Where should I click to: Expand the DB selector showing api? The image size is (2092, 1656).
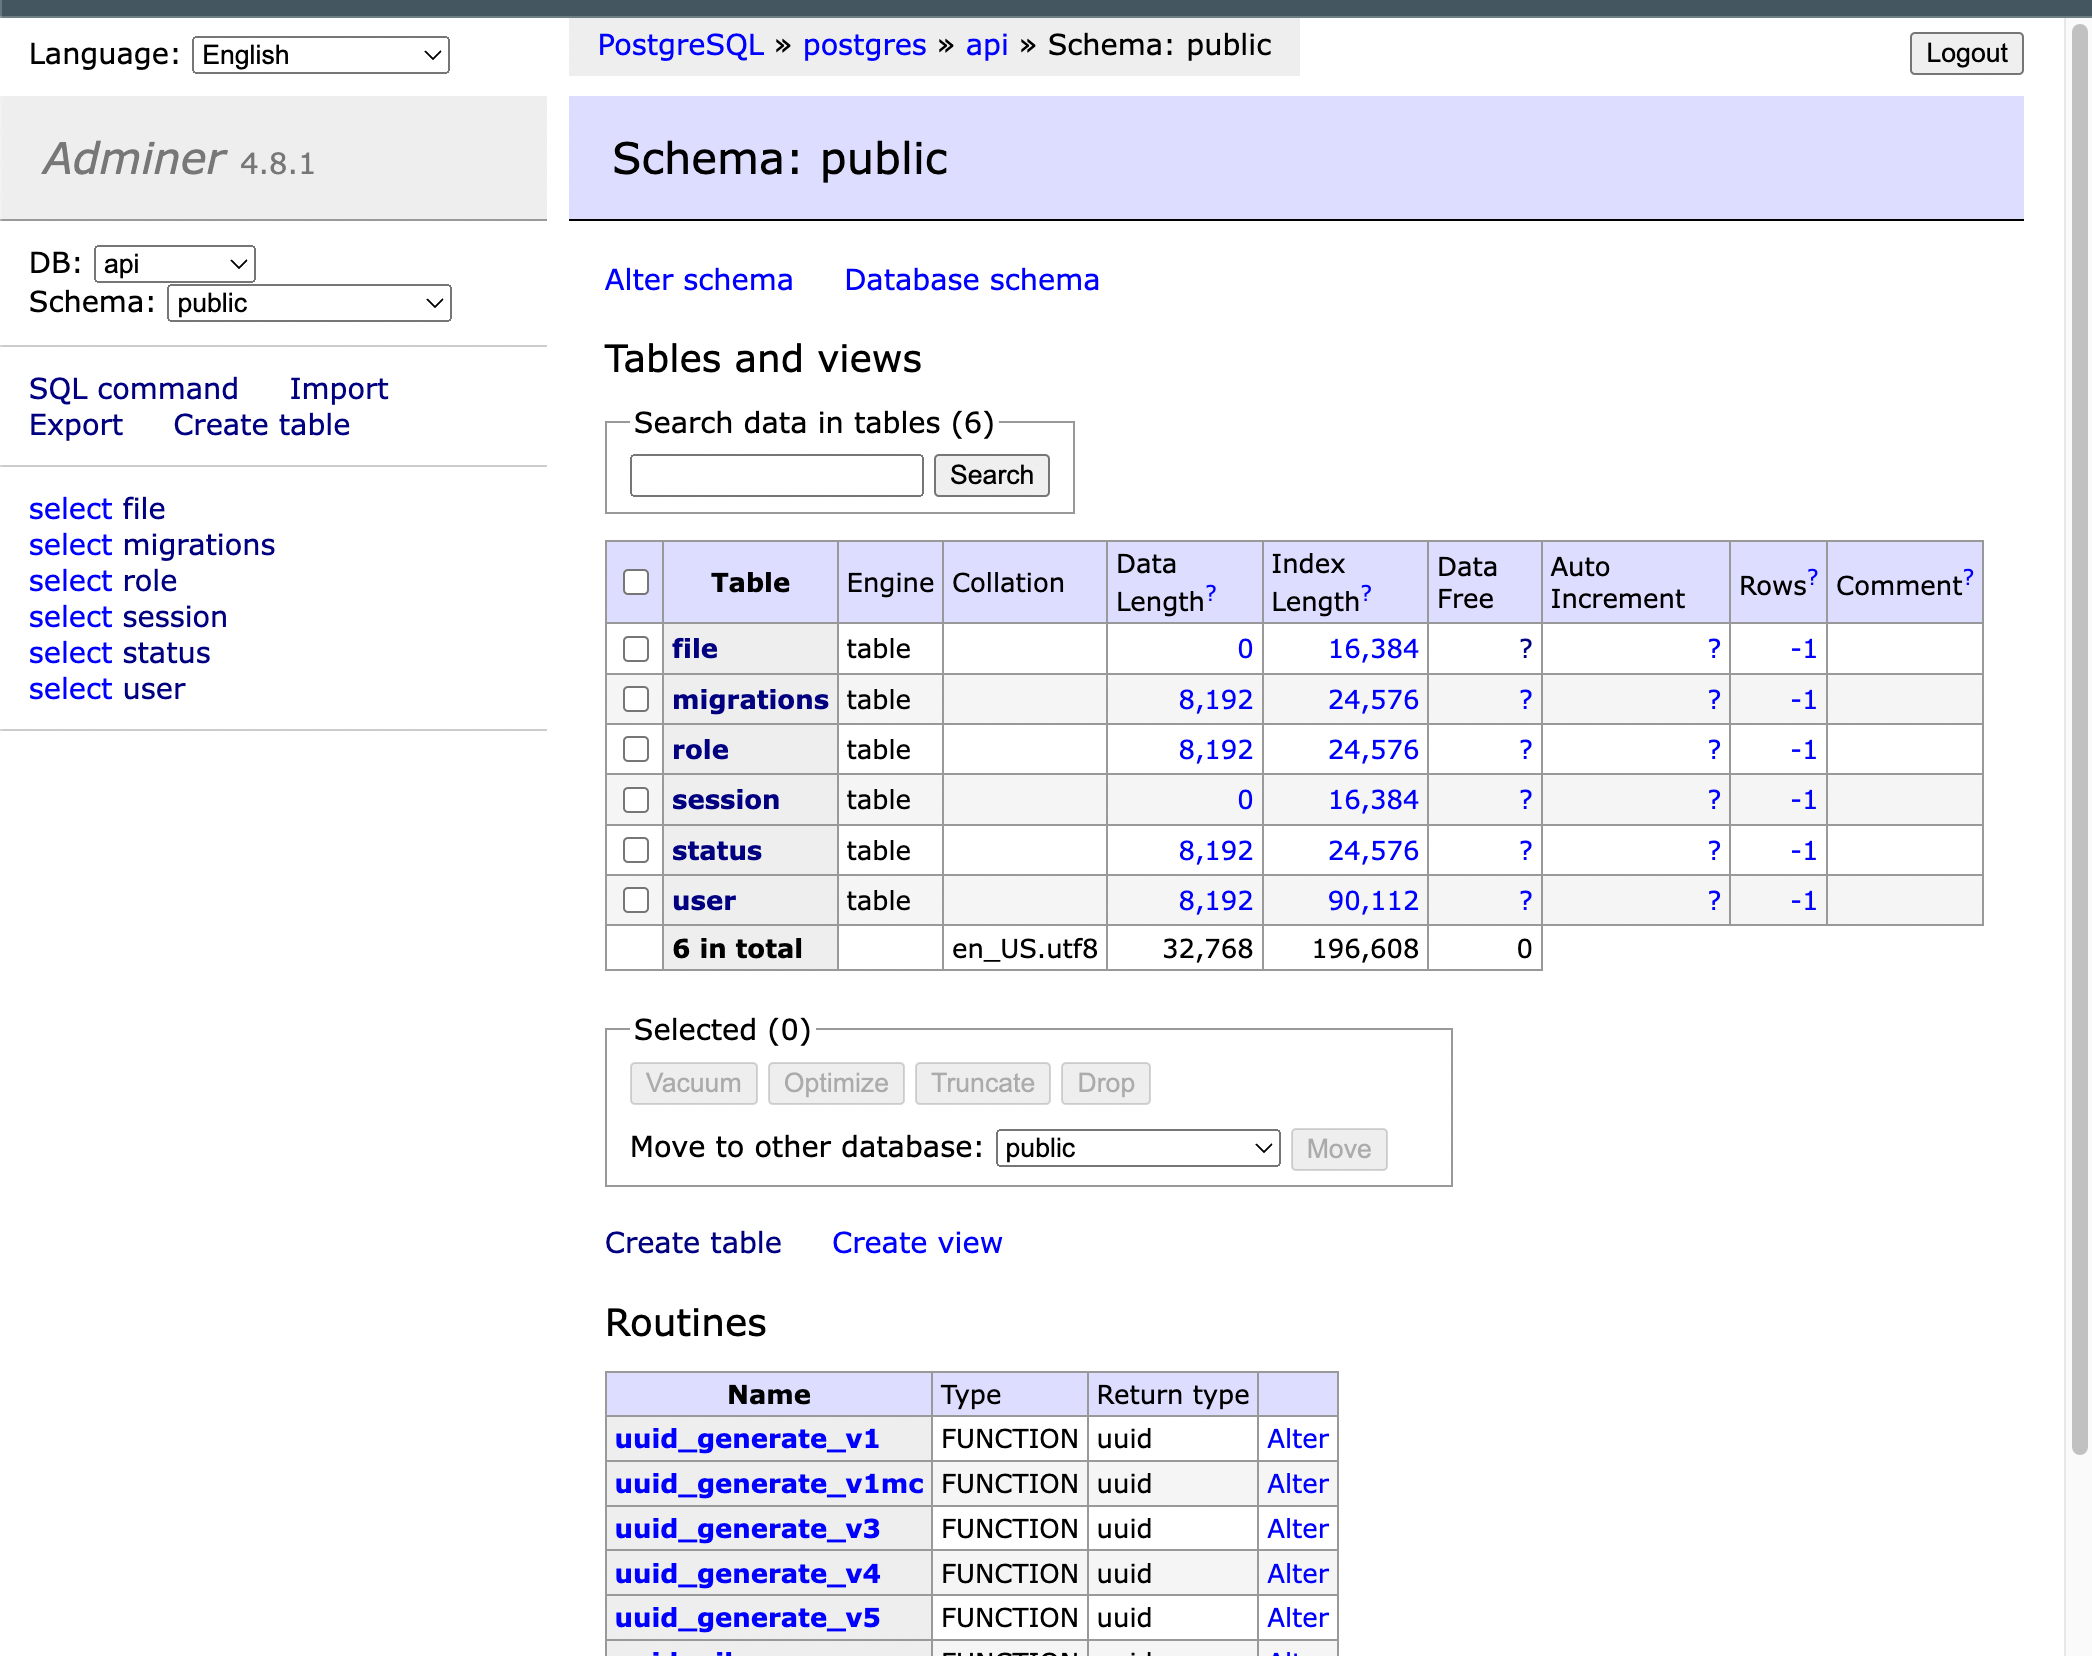[175, 264]
